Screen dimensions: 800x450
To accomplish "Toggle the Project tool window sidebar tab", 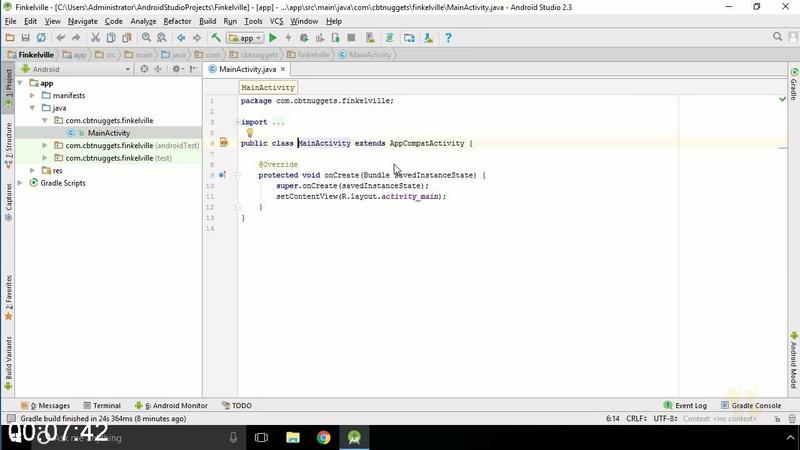I will click(x=8, y=89).
